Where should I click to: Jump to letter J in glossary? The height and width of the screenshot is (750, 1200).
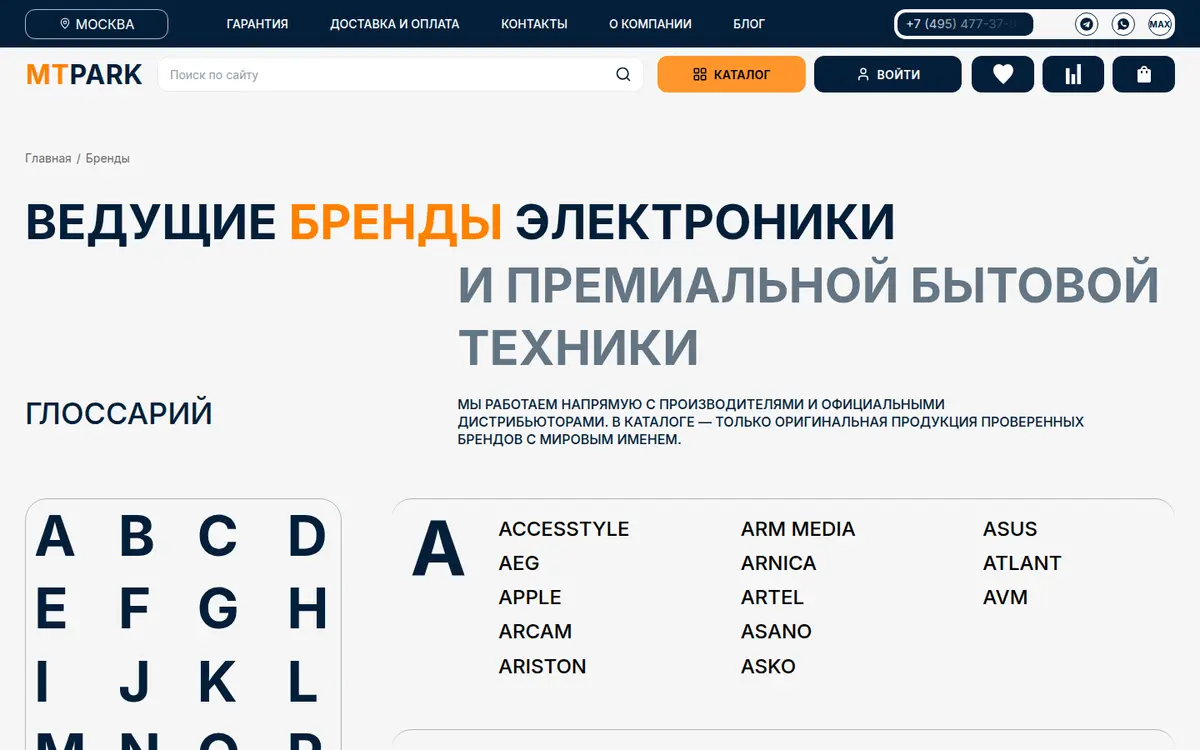tap(134, 681)
